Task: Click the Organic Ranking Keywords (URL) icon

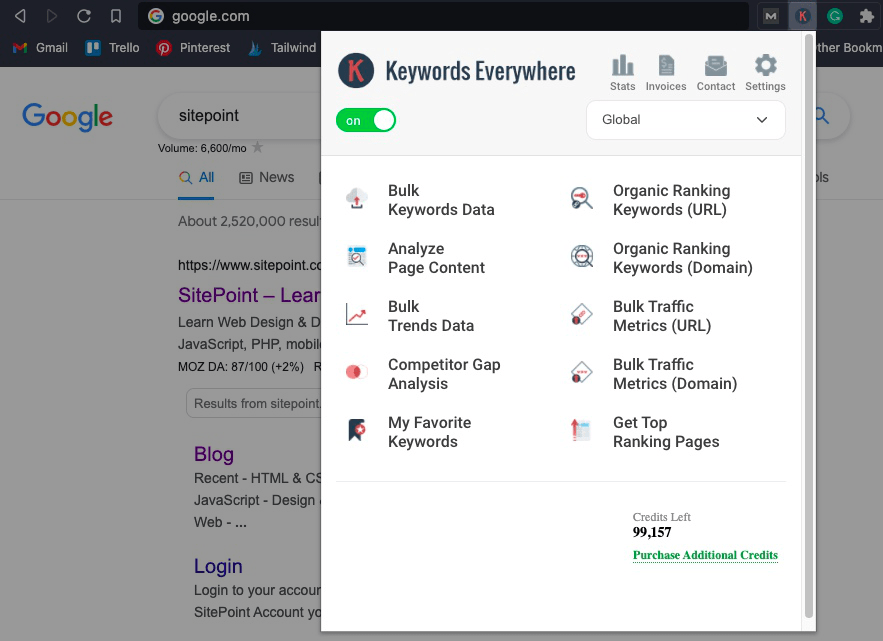Action: click(x=582, y=199)
